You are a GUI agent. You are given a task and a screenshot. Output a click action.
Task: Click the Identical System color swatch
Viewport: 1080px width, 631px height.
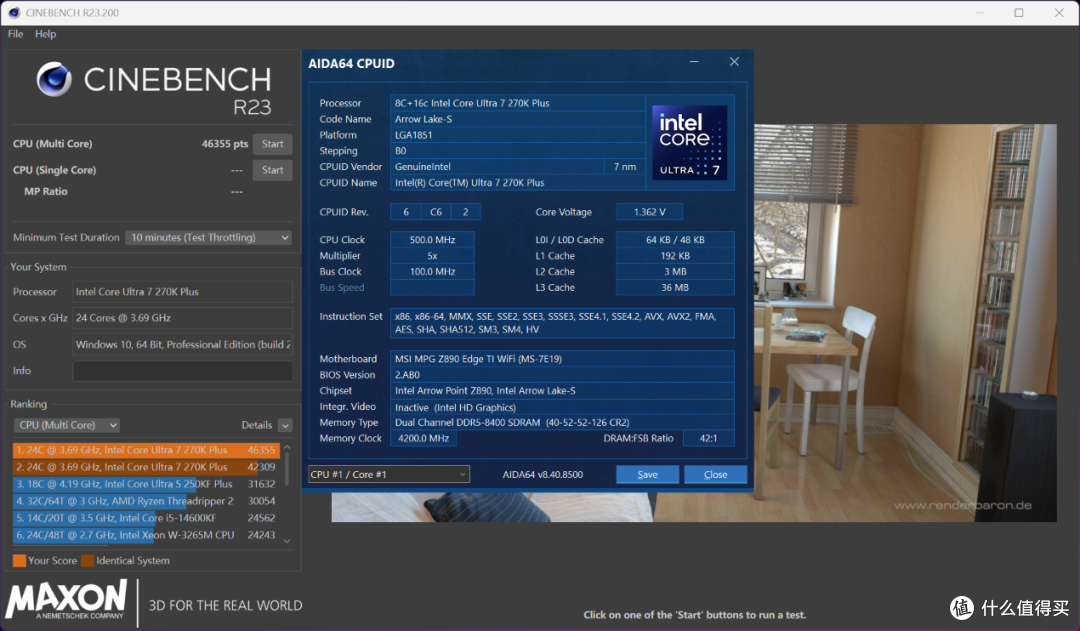tap(87, 561)
